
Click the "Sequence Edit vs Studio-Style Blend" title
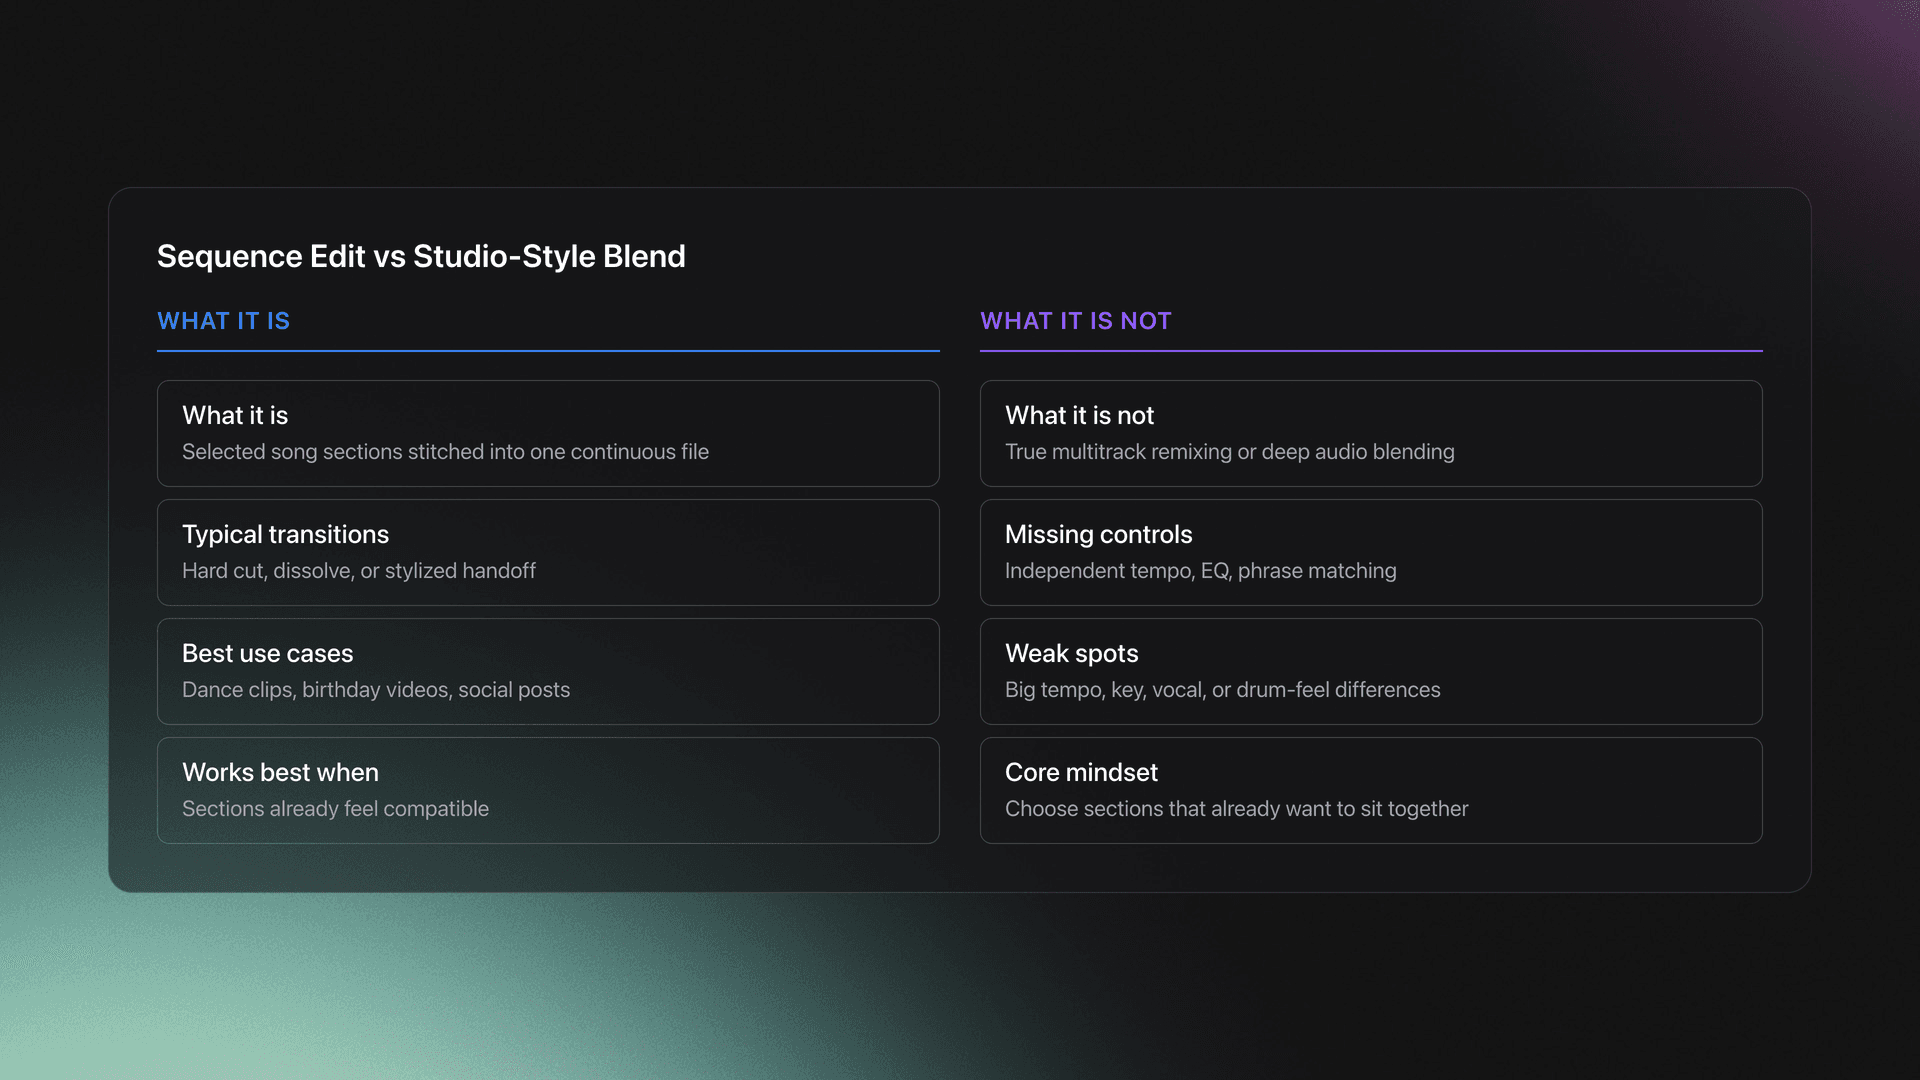pyautogui.click(x=421, y=256)
